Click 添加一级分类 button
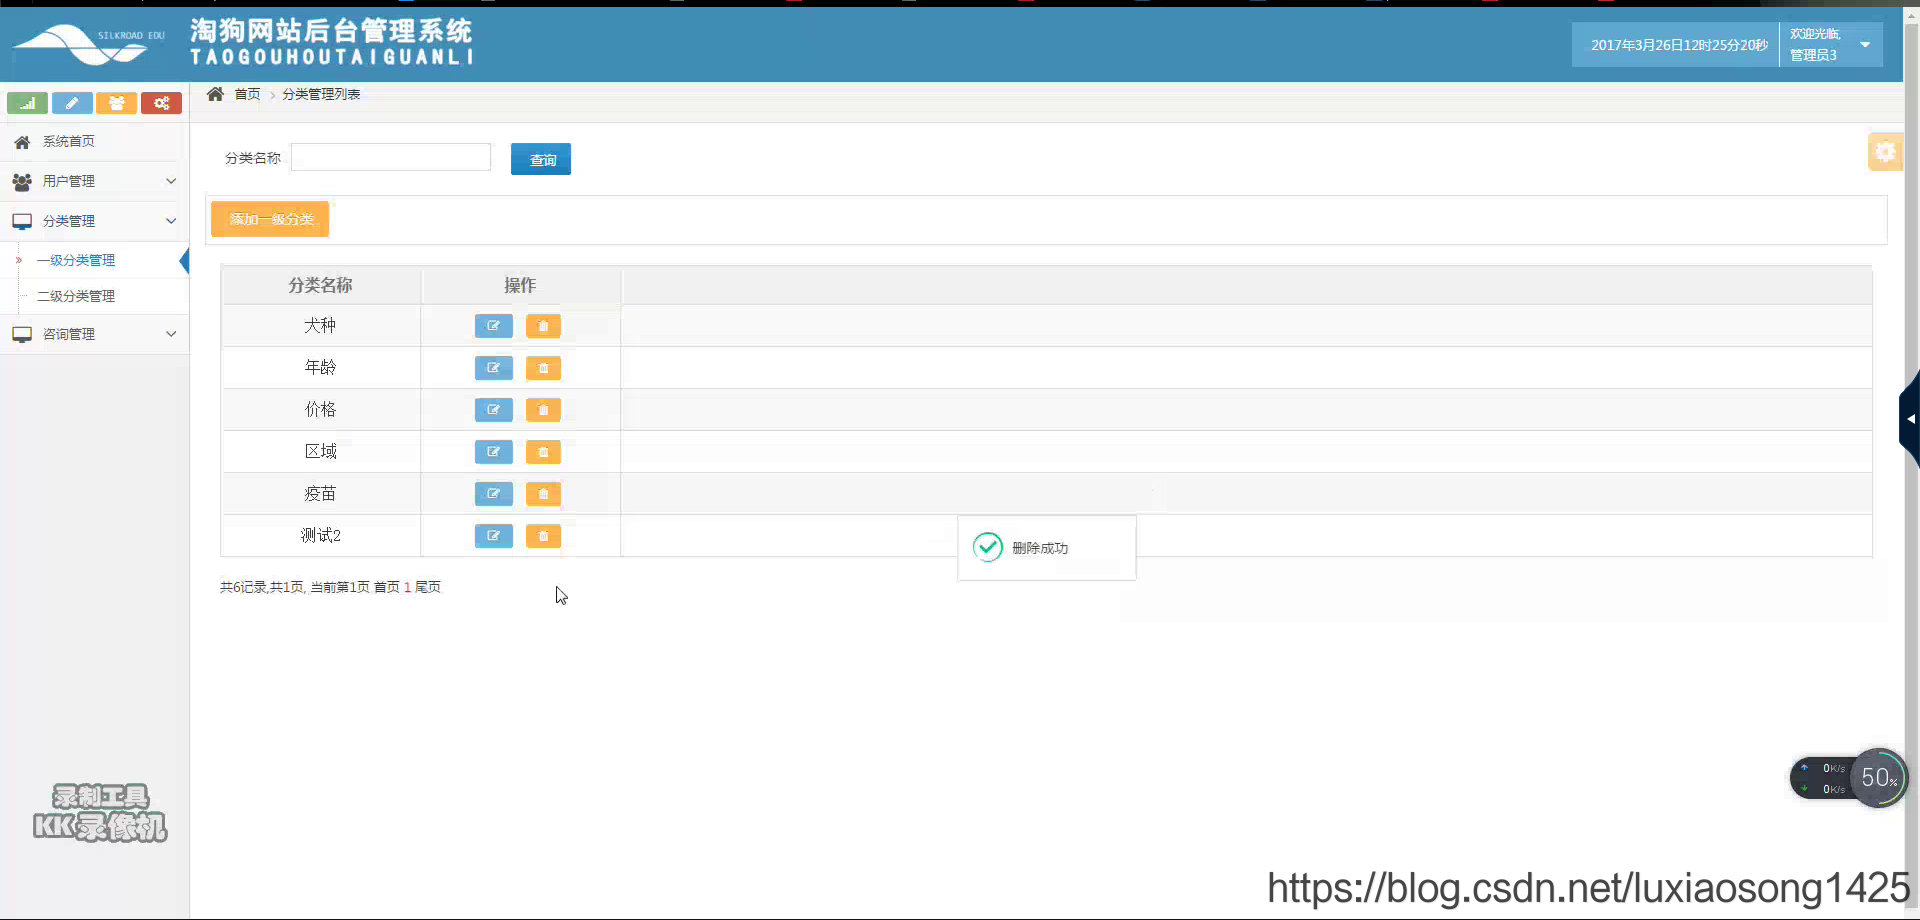 click(270, 219)
